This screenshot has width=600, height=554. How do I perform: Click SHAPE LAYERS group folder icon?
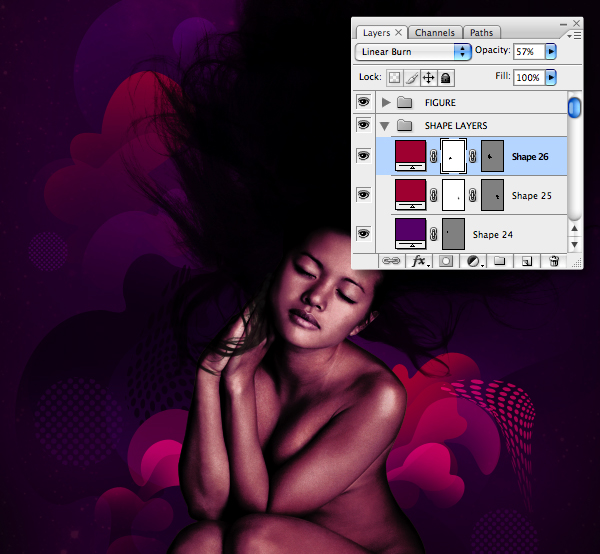click(x=404, y=125)
